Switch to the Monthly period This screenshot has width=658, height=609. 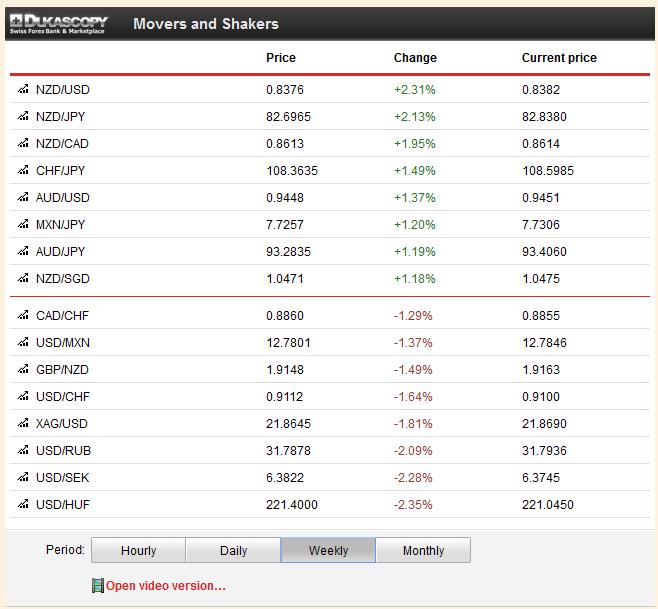pyautogui.click(x=423, y=551)
